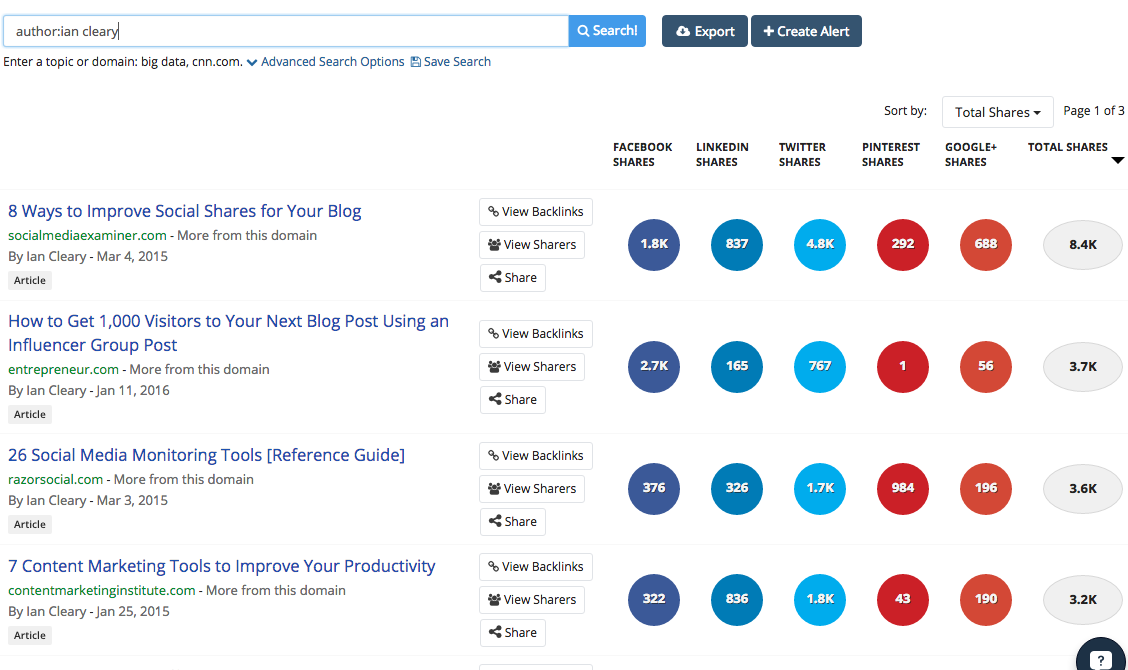
Task: Sort results by the FACEBOOK SHARES column header
Action: click(642, 153)
